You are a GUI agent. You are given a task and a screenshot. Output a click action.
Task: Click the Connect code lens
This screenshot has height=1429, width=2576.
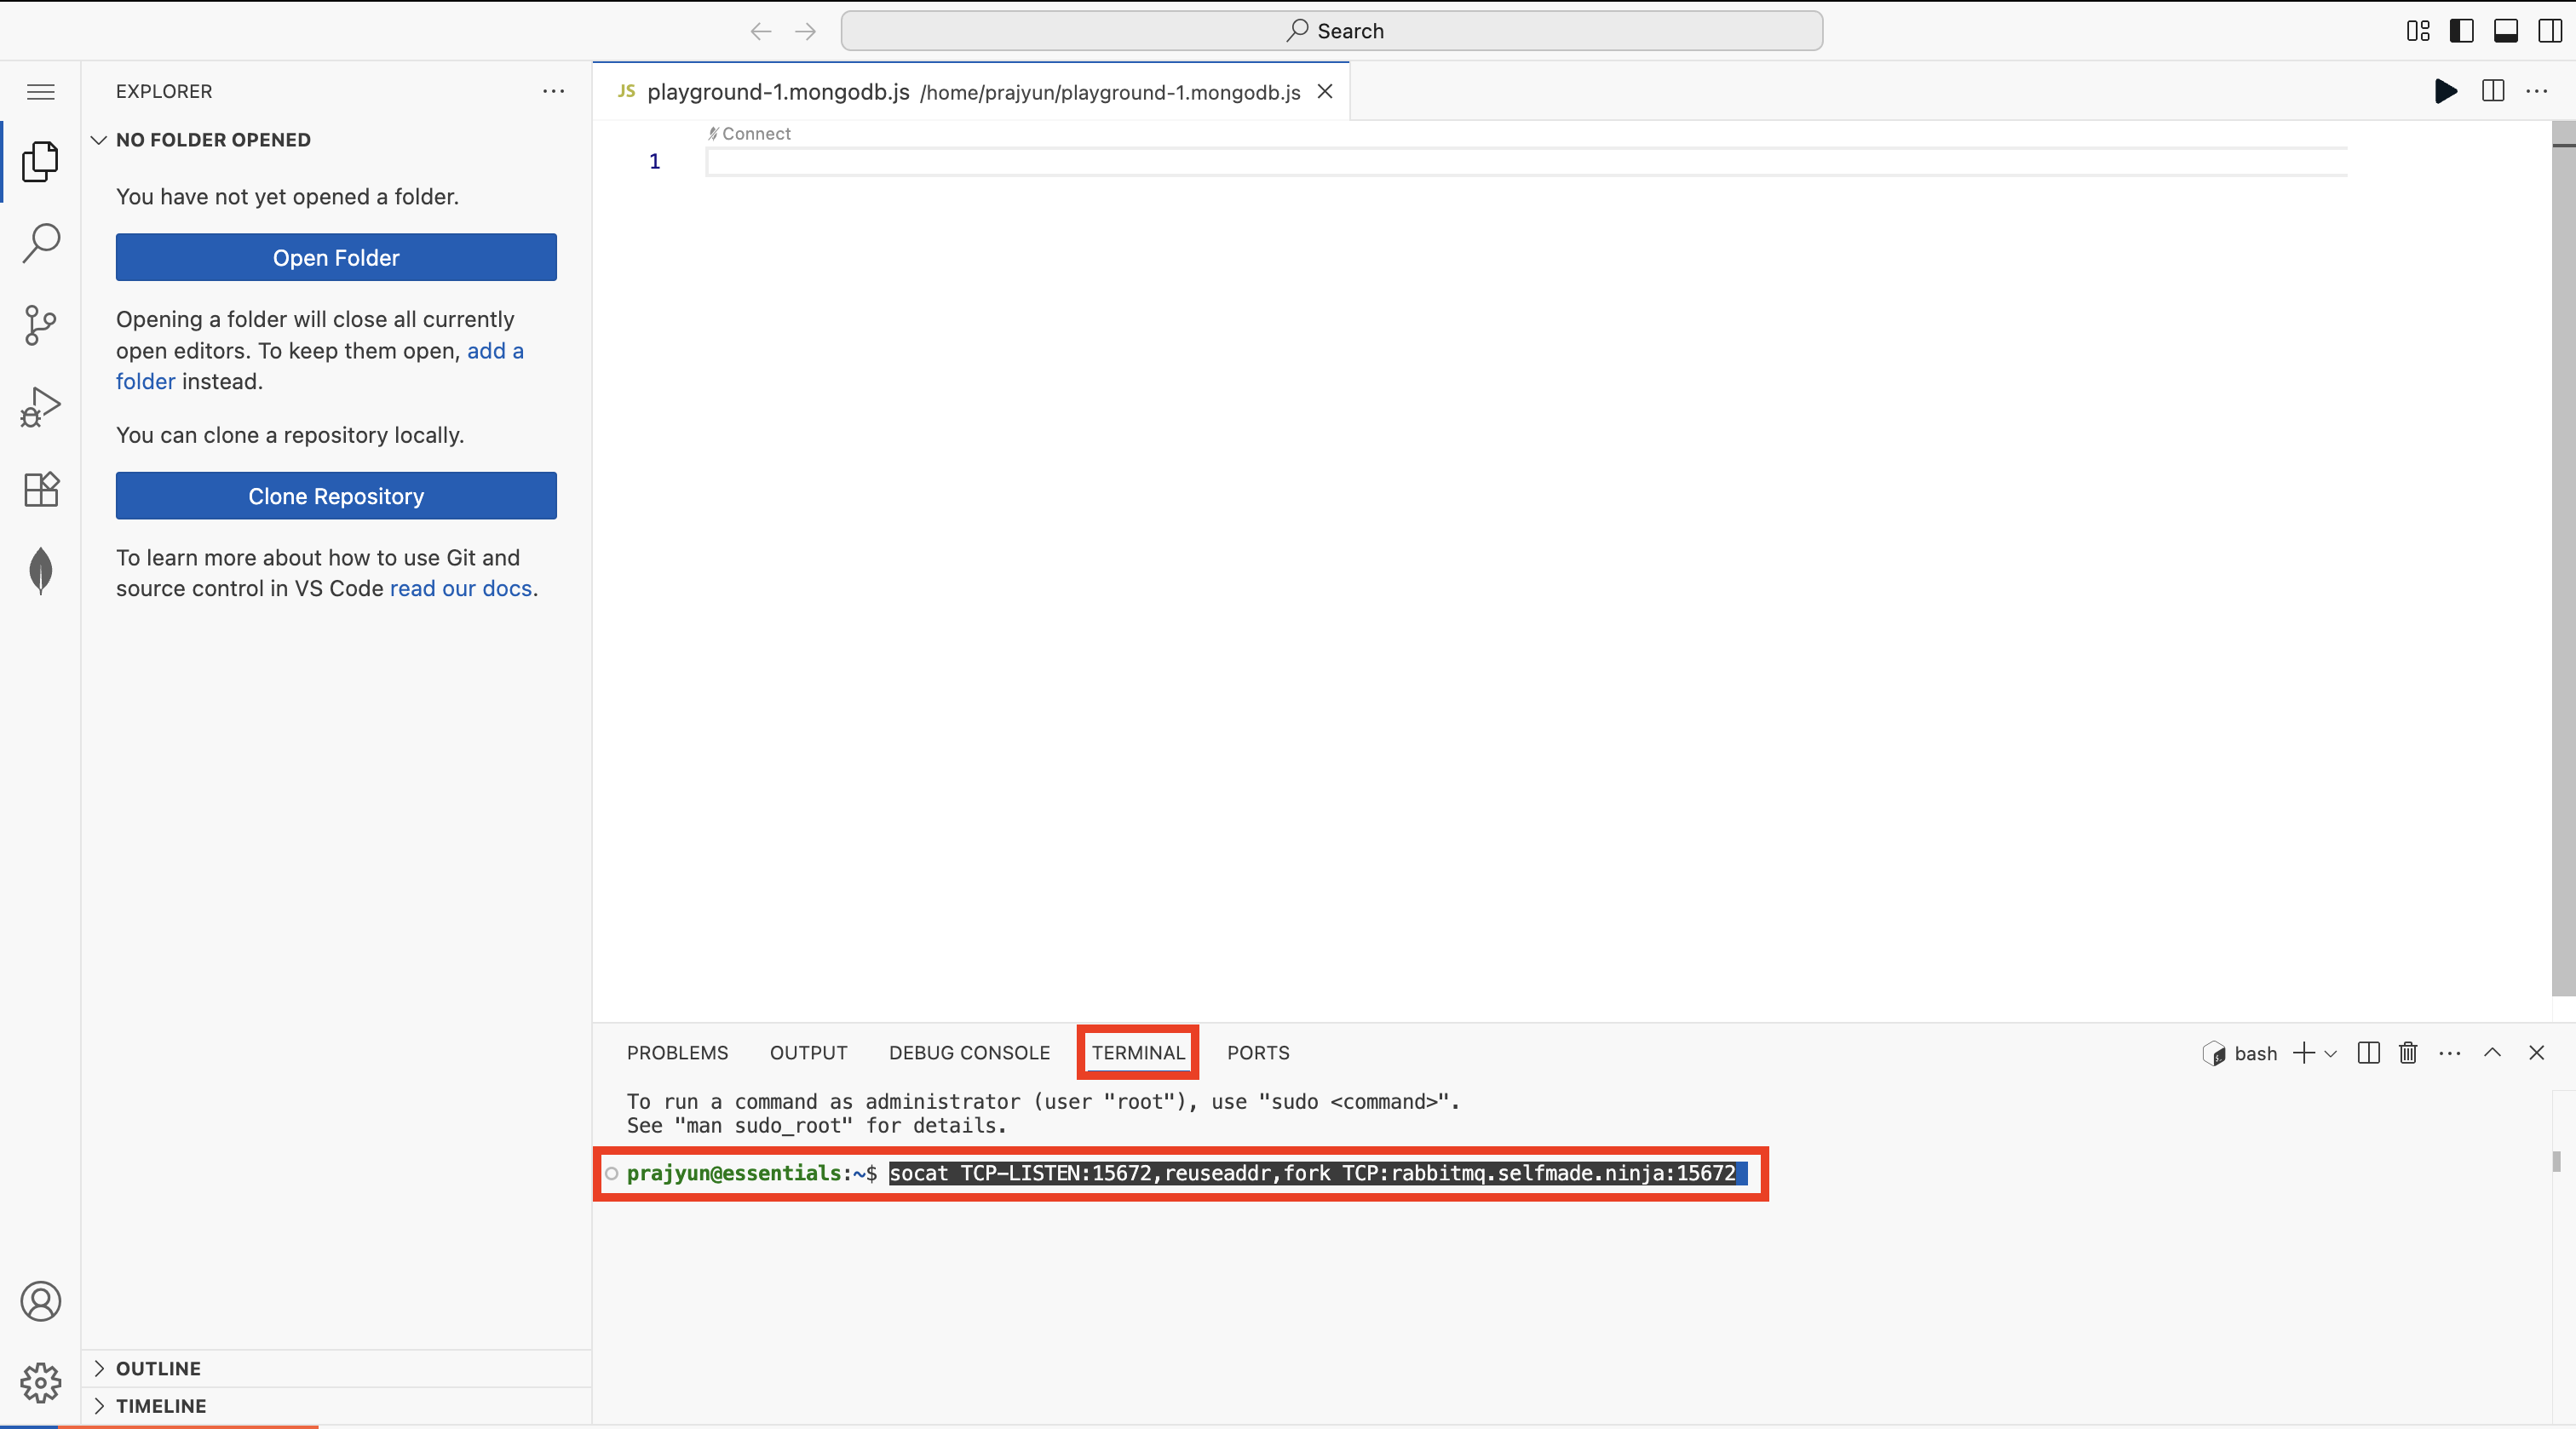(x=749, y=133)
